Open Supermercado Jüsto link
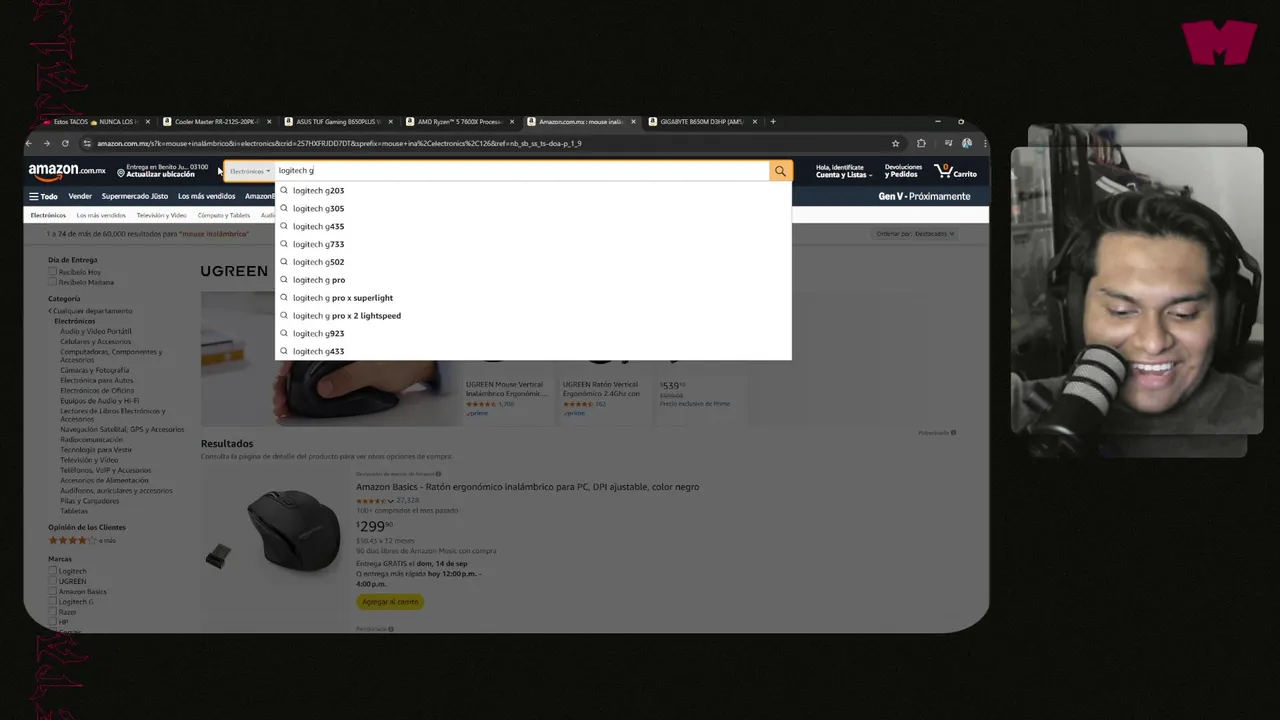 pyautogui.click(x=135, y=197)
